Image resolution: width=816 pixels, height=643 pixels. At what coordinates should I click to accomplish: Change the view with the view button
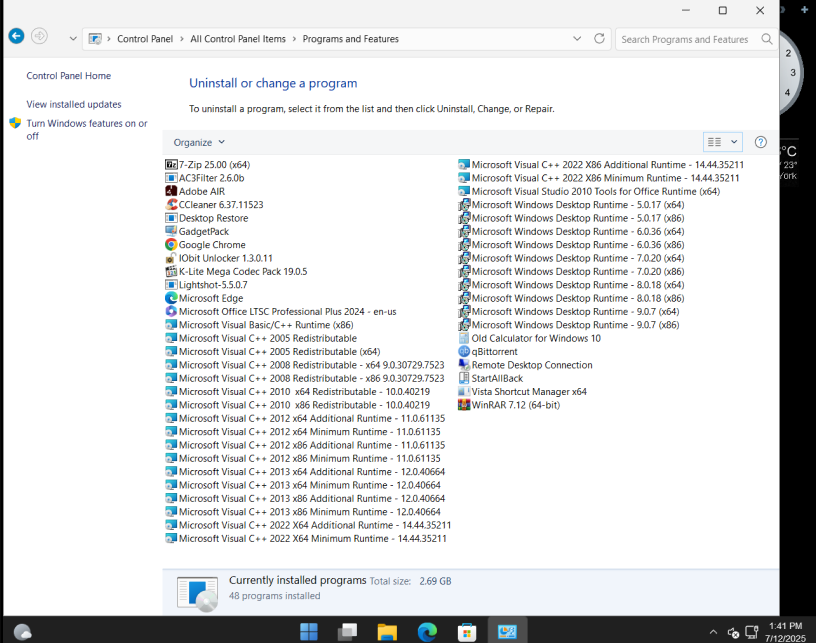(x=715, y=142)
